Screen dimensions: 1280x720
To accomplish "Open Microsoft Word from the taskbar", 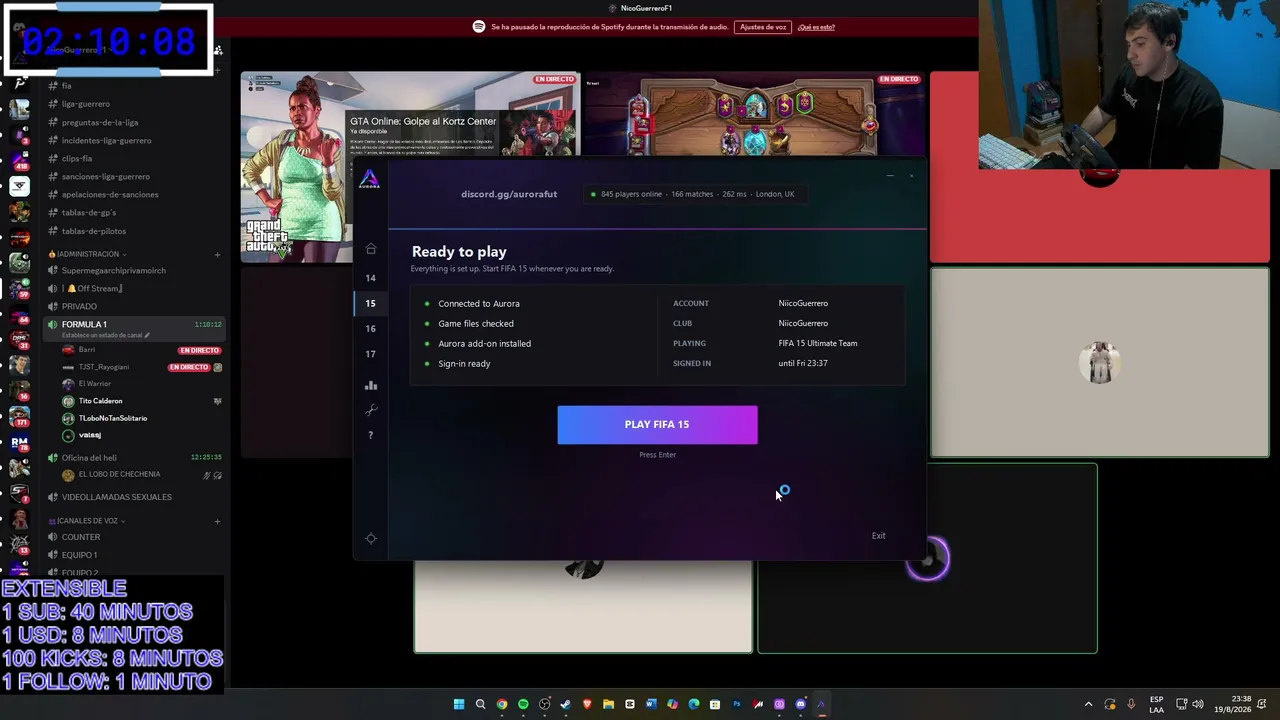I will pos(651,704).
